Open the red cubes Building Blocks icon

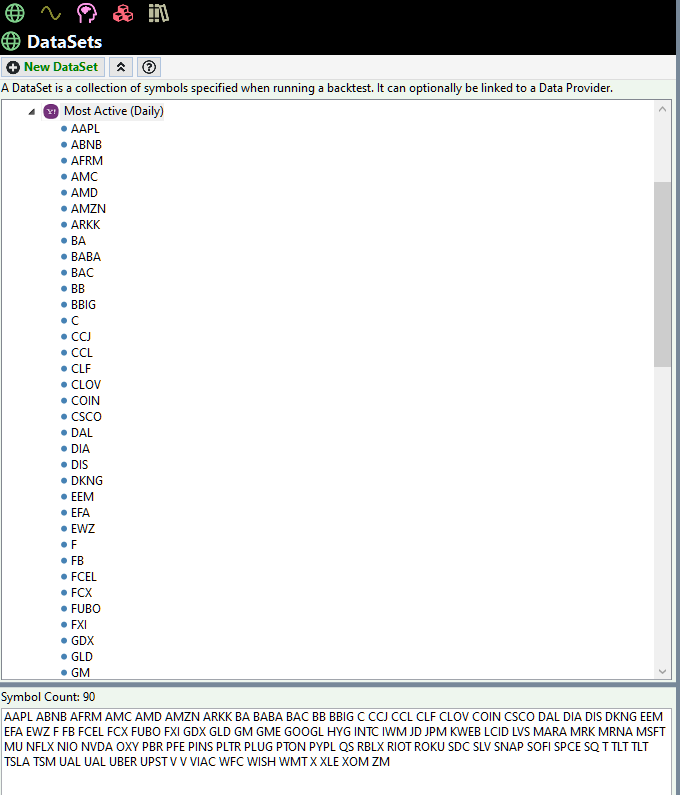(123, 13)
